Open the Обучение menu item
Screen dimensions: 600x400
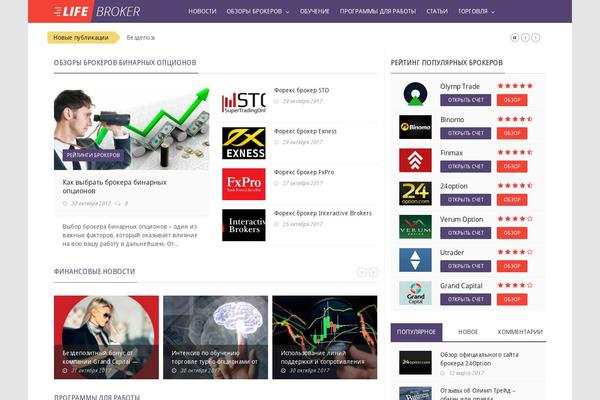pyautogui.click(x=315, y=11)
